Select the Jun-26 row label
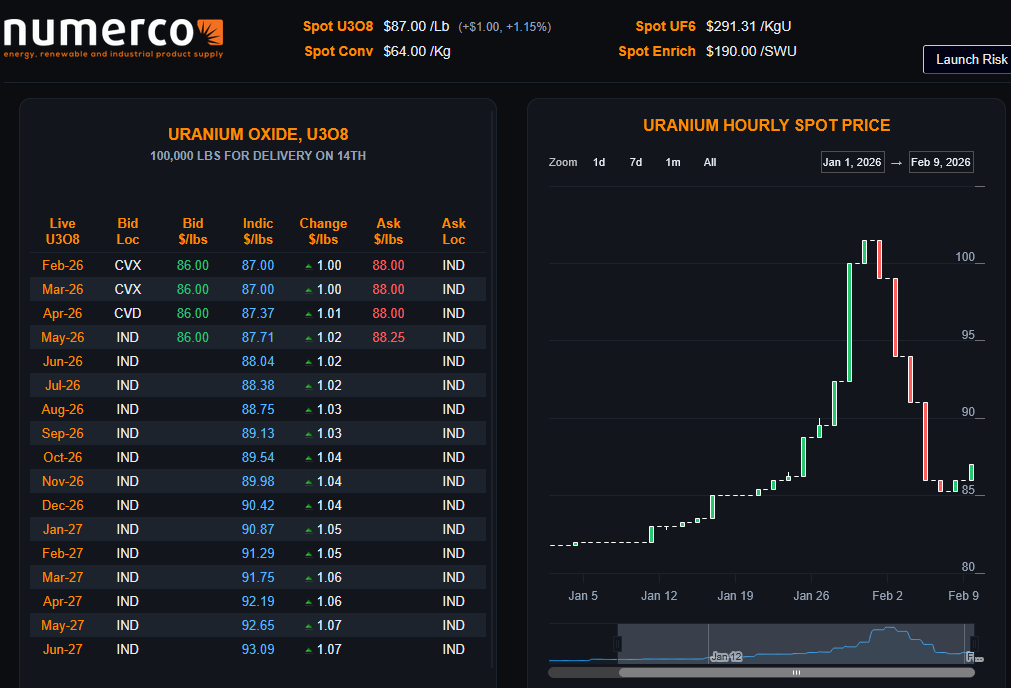 tap(63, 362)
